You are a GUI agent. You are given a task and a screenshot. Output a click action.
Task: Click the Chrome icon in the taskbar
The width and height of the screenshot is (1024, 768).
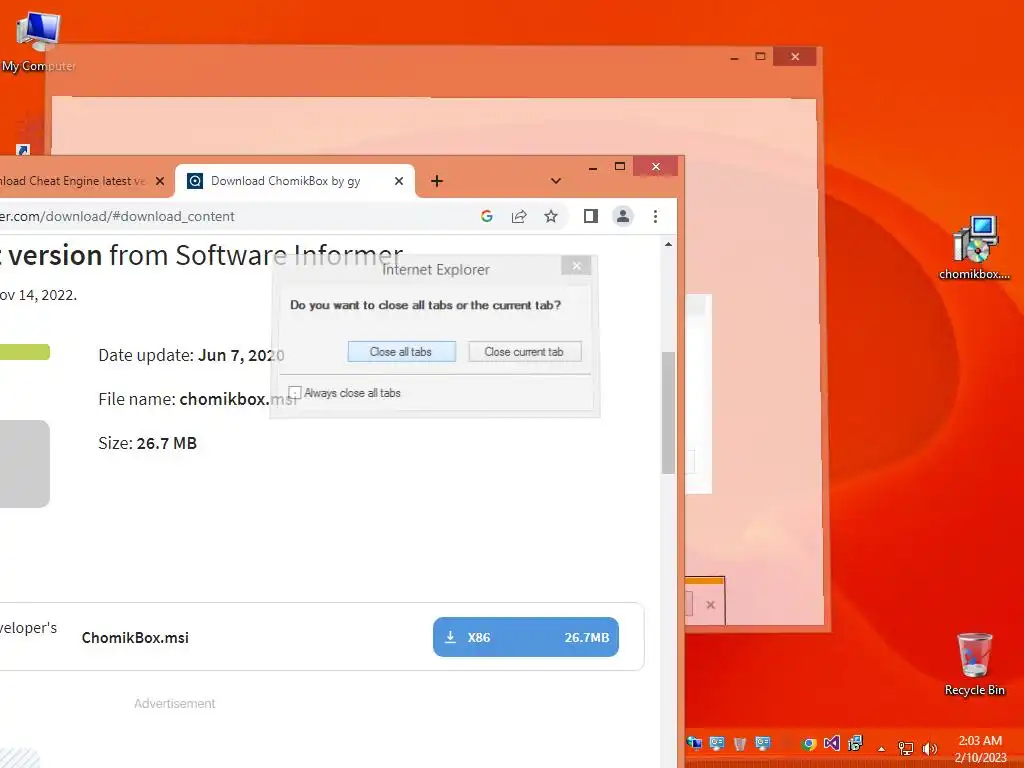(808, 744)
